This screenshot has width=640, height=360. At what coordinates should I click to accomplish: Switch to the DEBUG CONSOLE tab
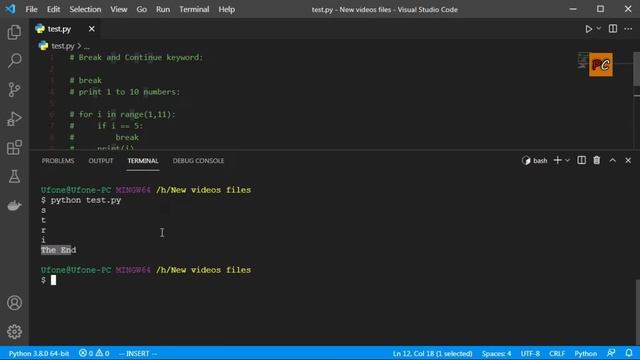198,161
